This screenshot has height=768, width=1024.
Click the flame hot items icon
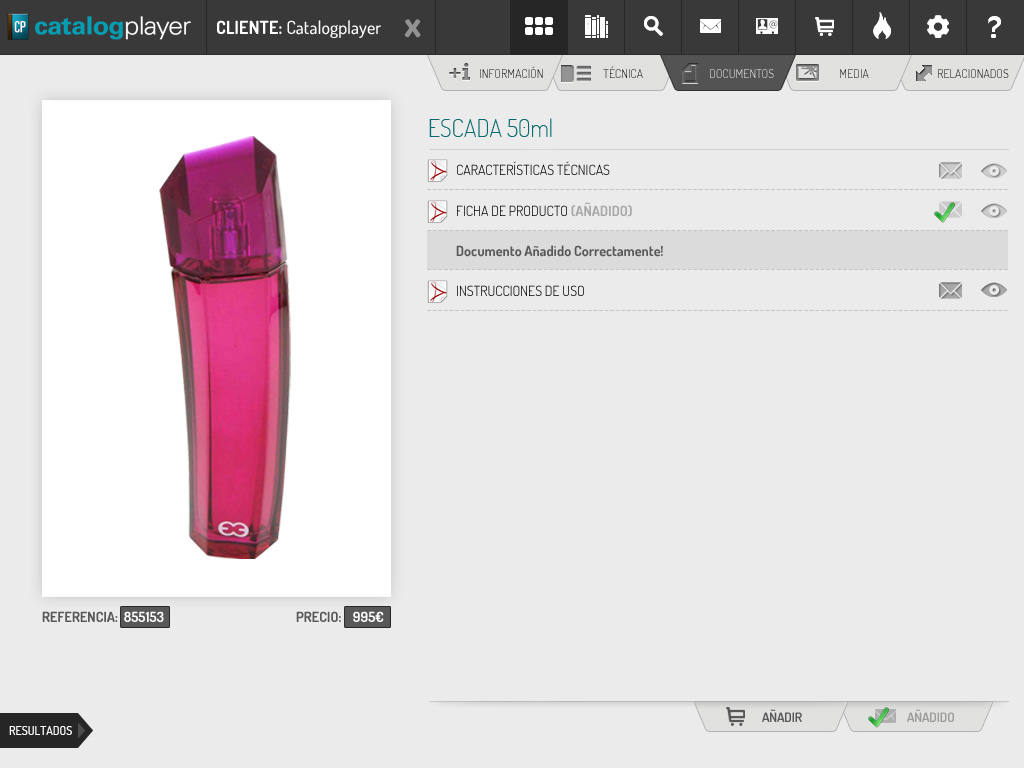click(x=881, y=27)
